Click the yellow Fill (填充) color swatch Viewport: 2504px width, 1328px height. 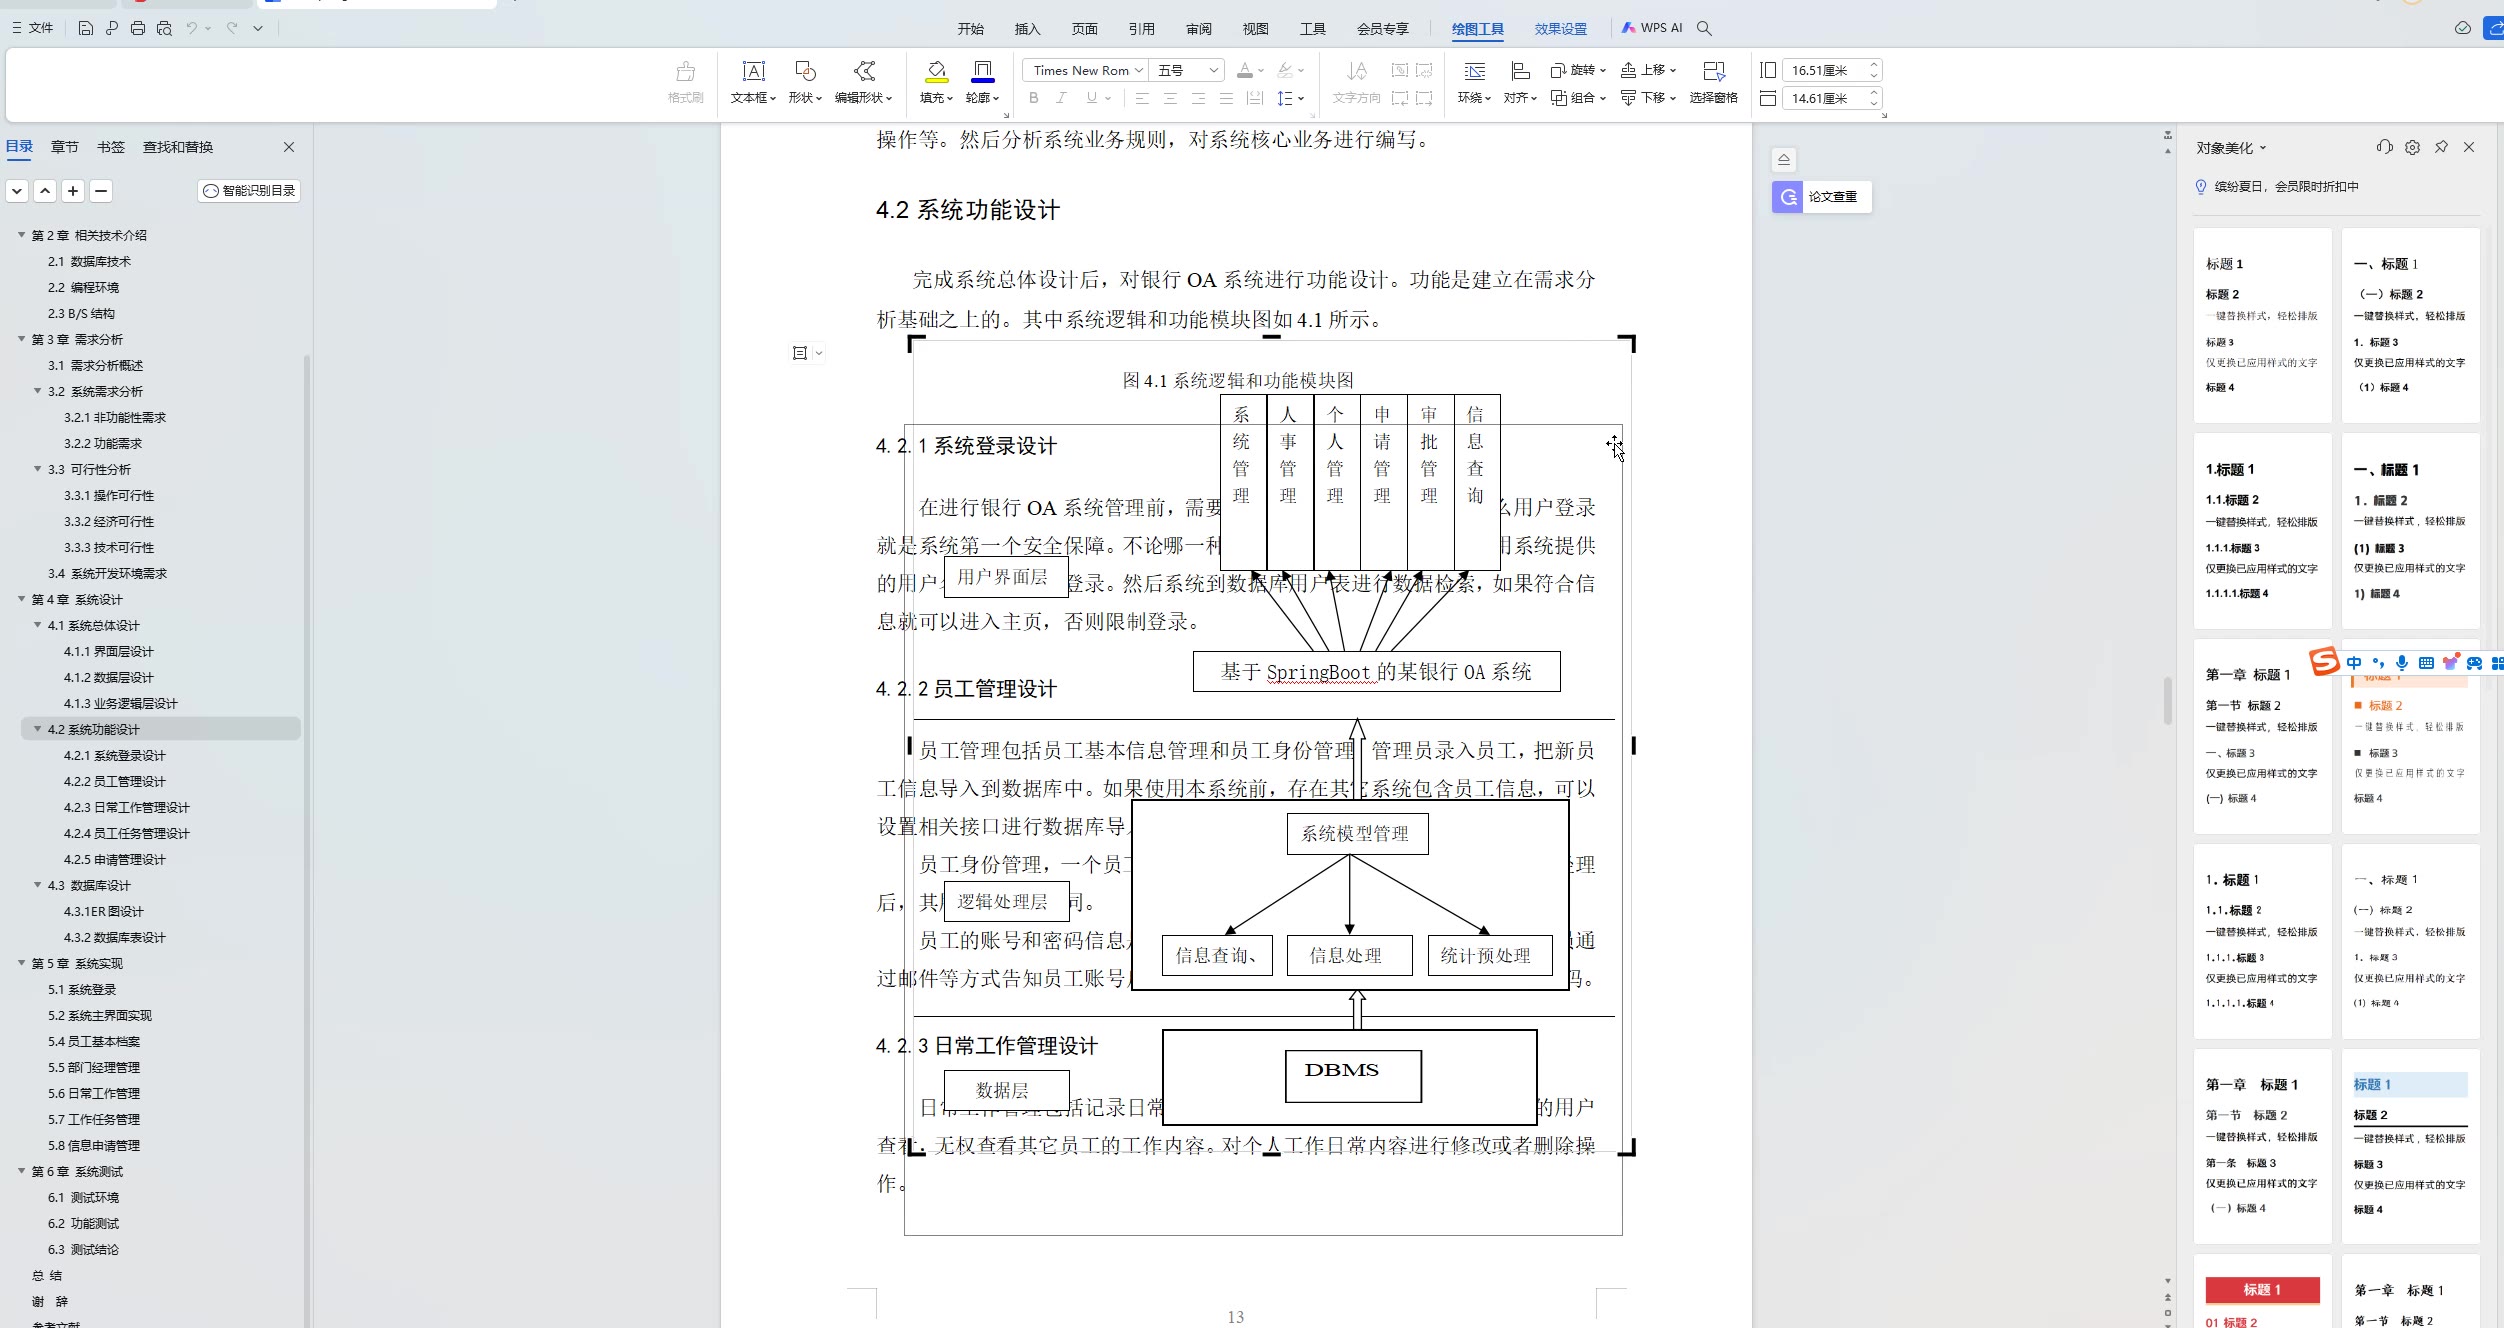tap(937, 80)
